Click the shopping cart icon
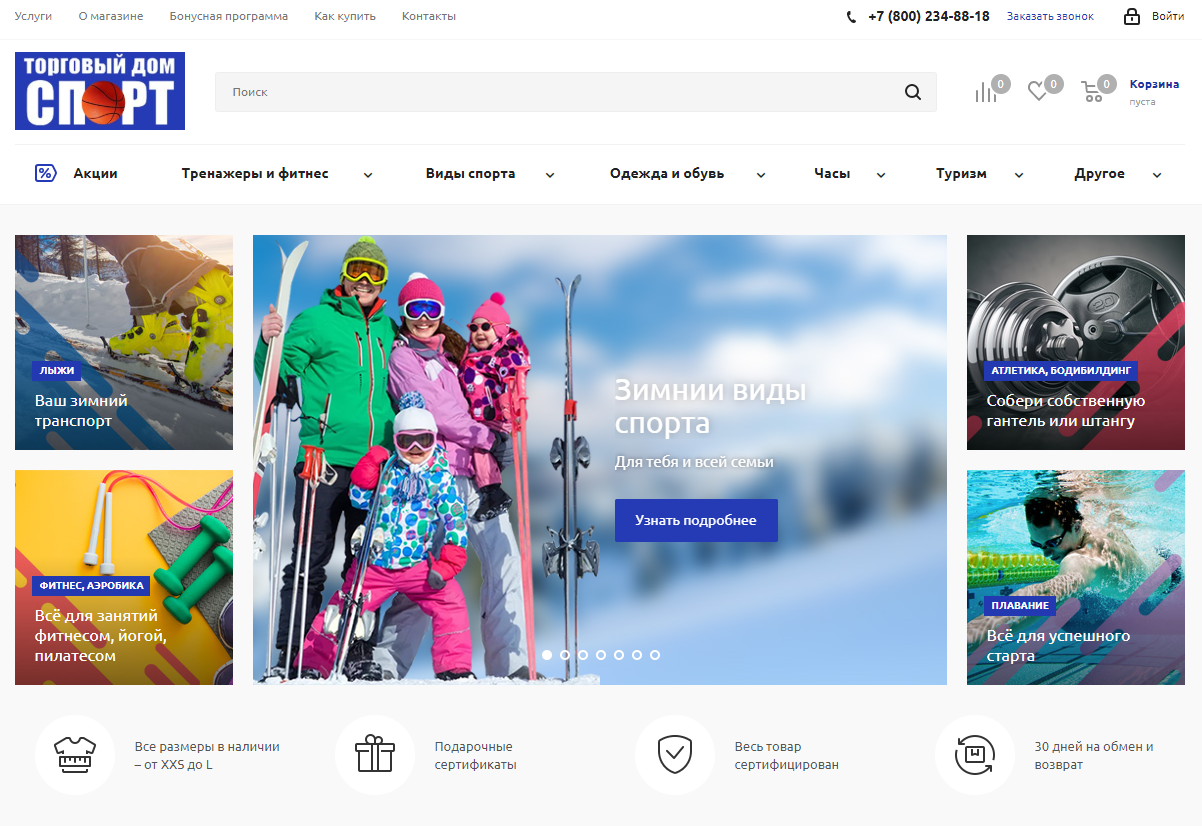The width and height of the screenshot is (1202, 826). point(1092,92)
